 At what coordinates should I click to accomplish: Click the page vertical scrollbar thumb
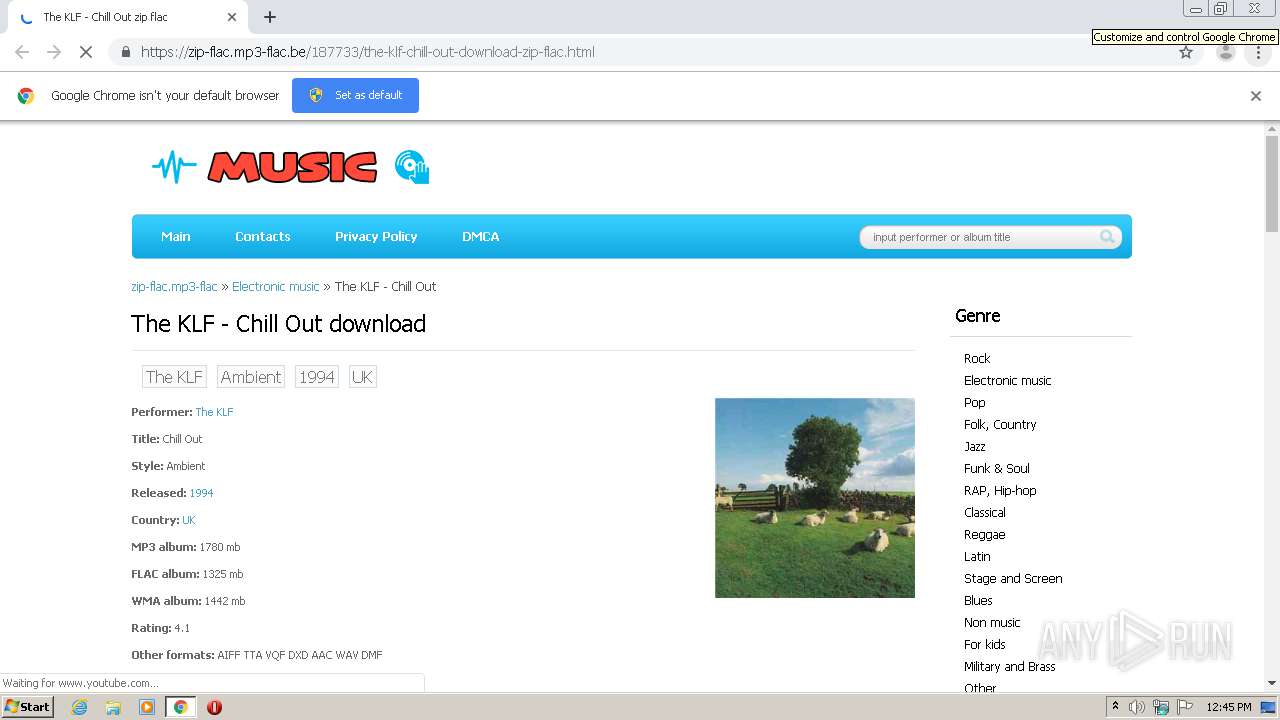1272,185
